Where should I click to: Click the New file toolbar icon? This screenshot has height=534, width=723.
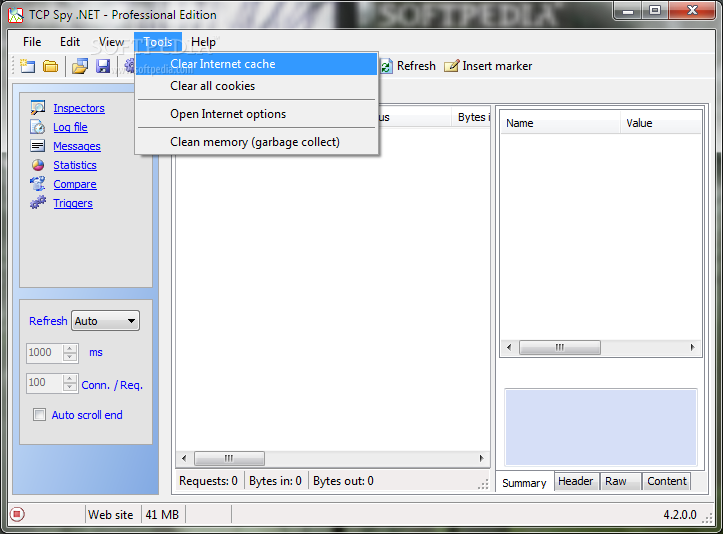[x=28, y=66]
